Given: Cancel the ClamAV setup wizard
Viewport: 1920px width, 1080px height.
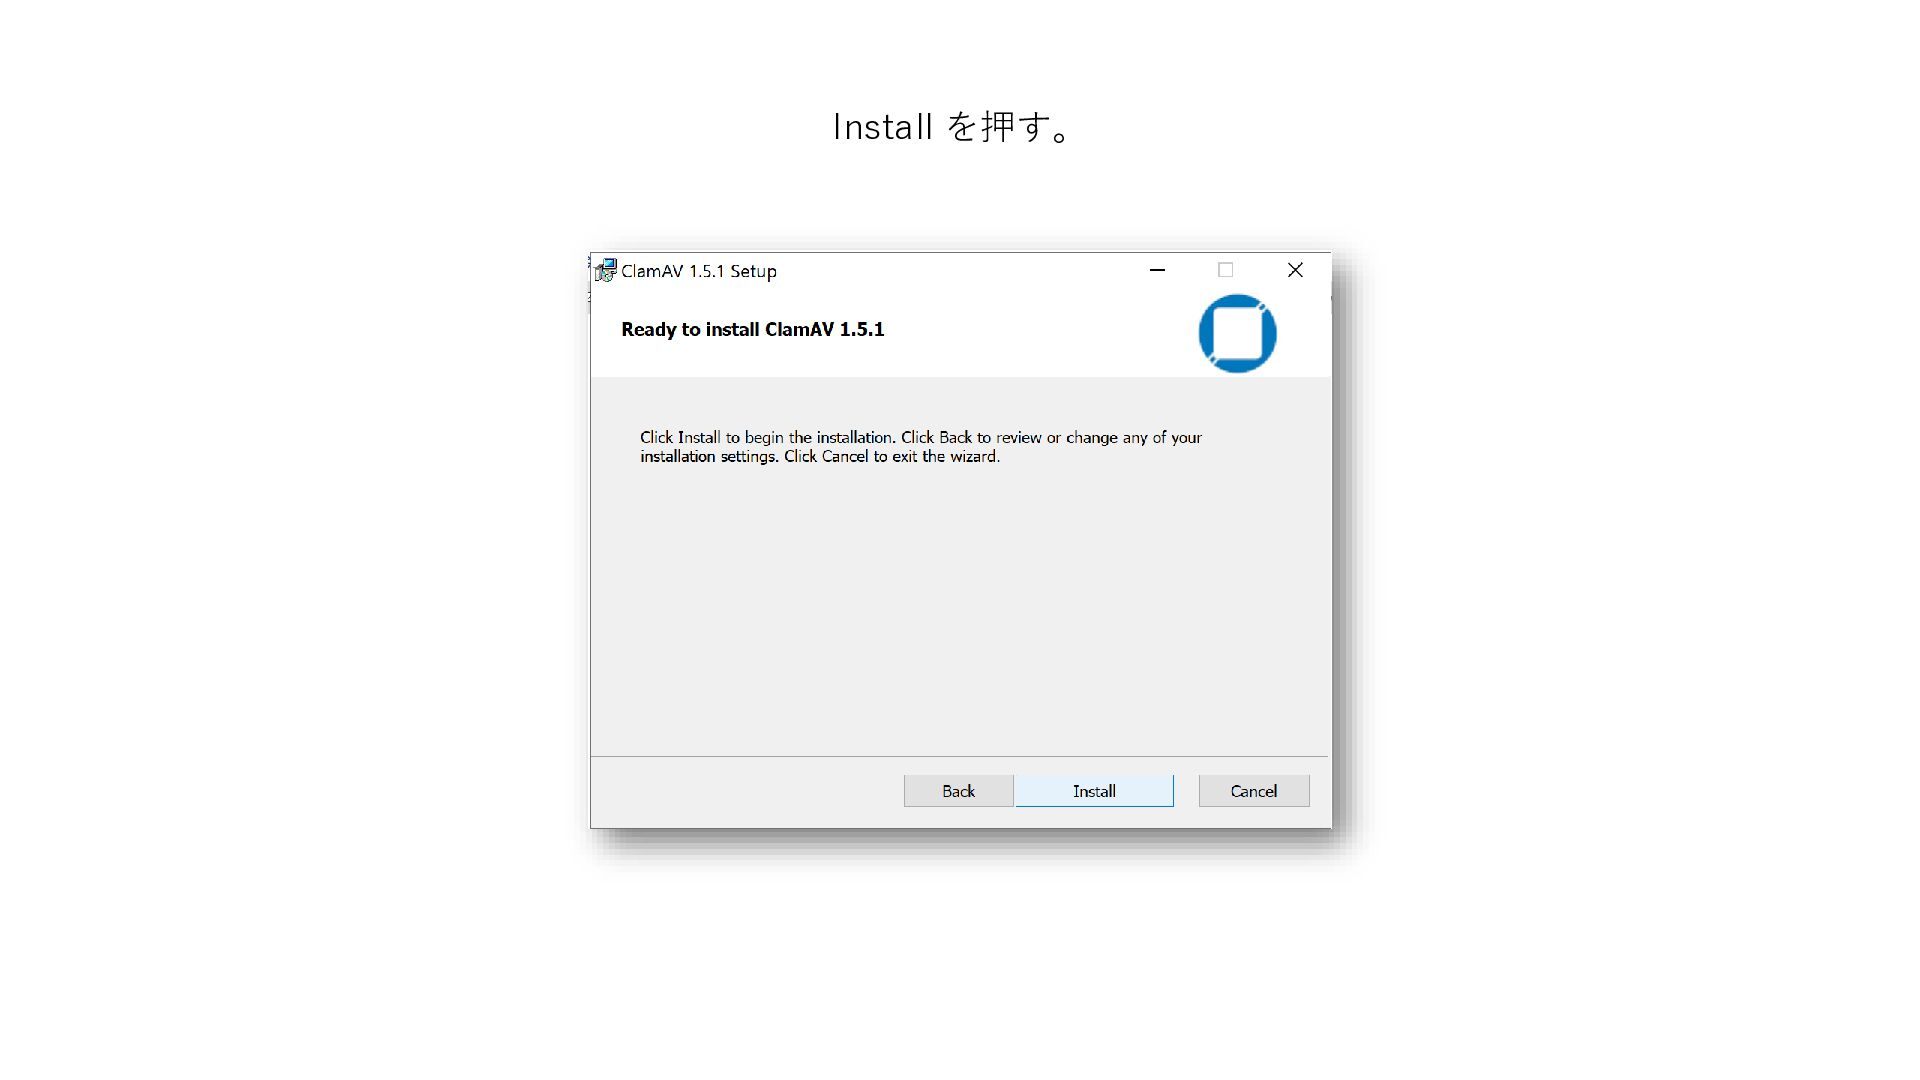Looking at the screenshot, I should pyautogui.click(x=1254, y=791).
